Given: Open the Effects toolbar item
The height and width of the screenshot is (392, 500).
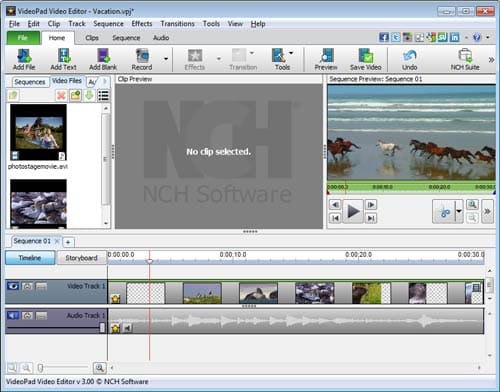Looking at the screenshot, I should point(195,59).
